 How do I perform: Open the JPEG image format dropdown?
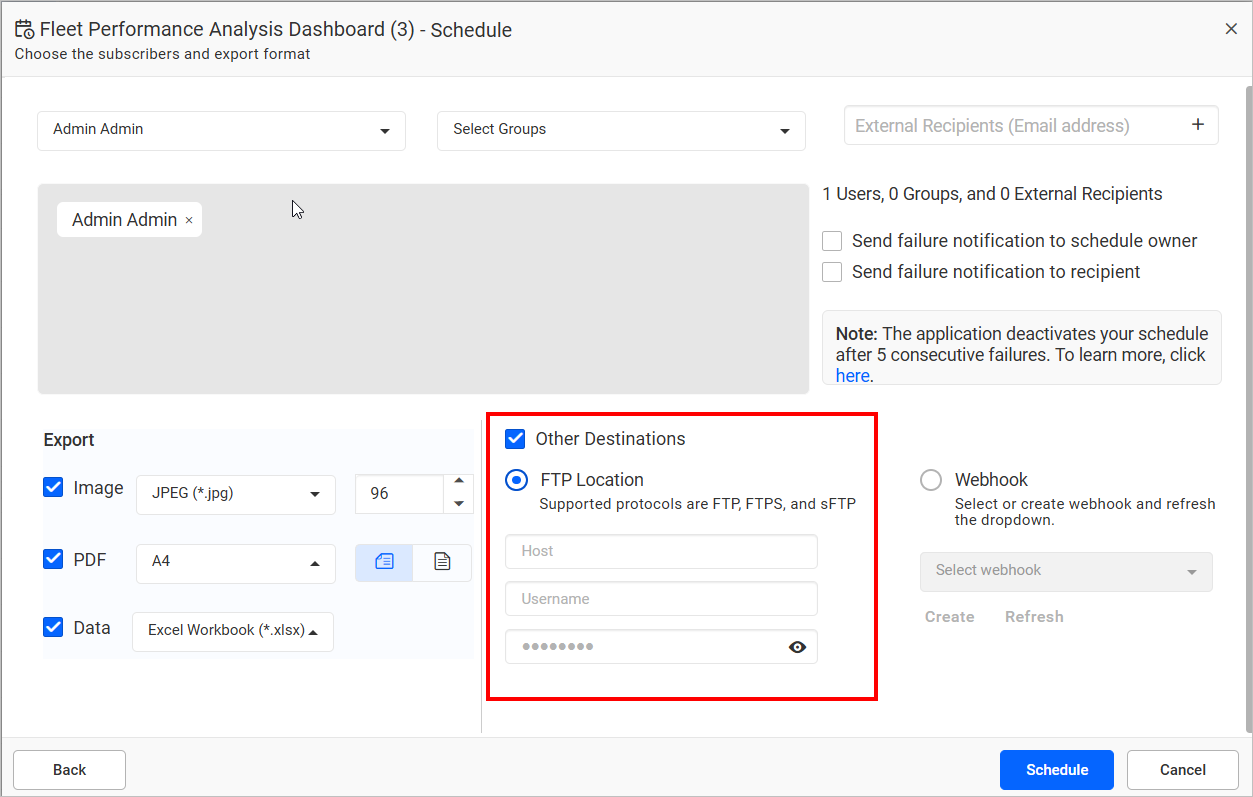pos(235,494)
